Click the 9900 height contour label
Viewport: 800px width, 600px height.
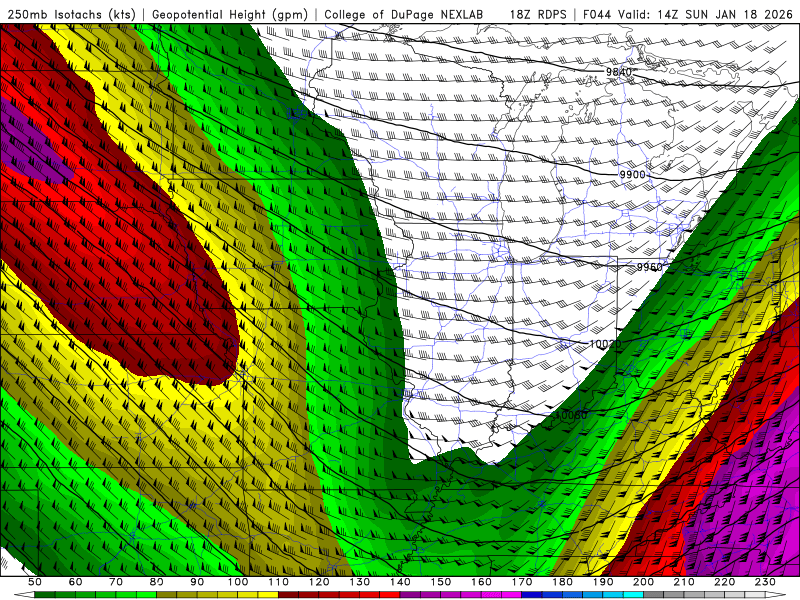(x=633, y=174)
